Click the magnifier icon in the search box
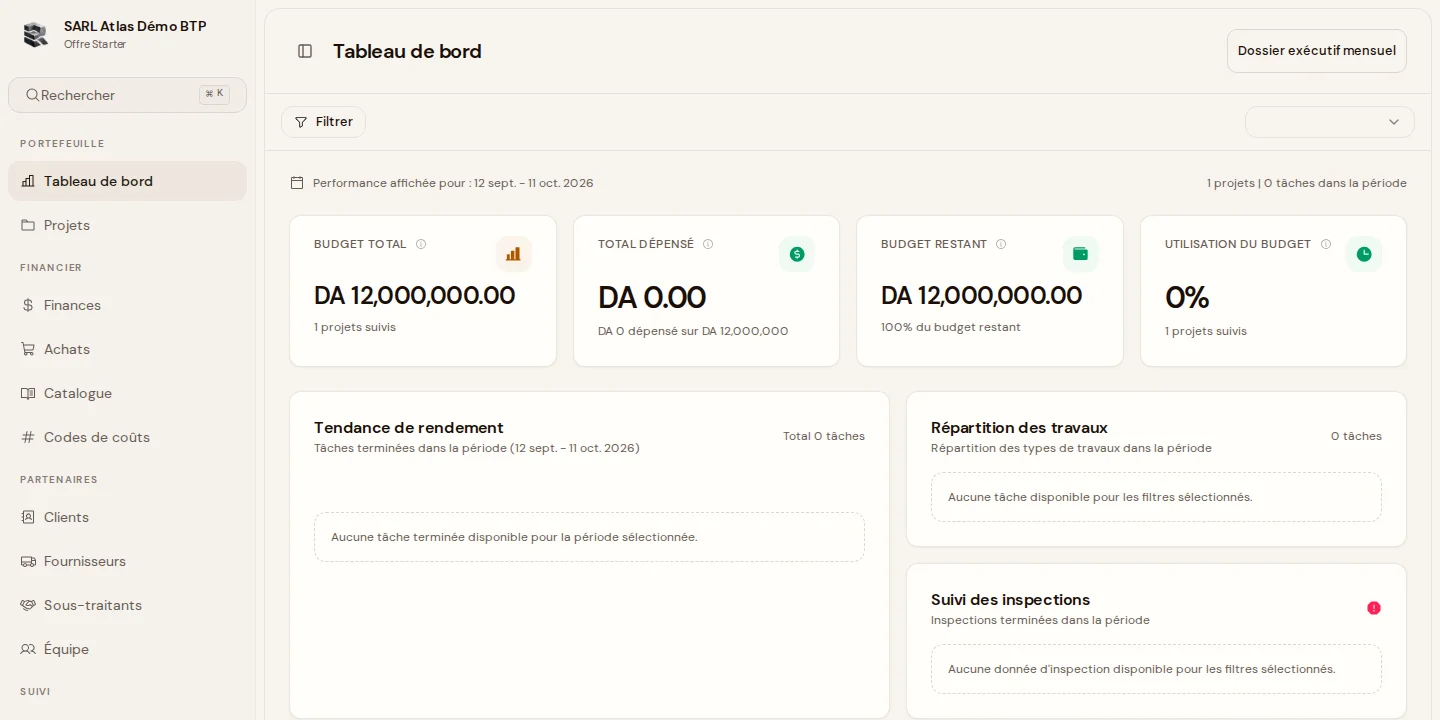The width and height of the screenshot is (1440, 720). click(x=33, y=95)
